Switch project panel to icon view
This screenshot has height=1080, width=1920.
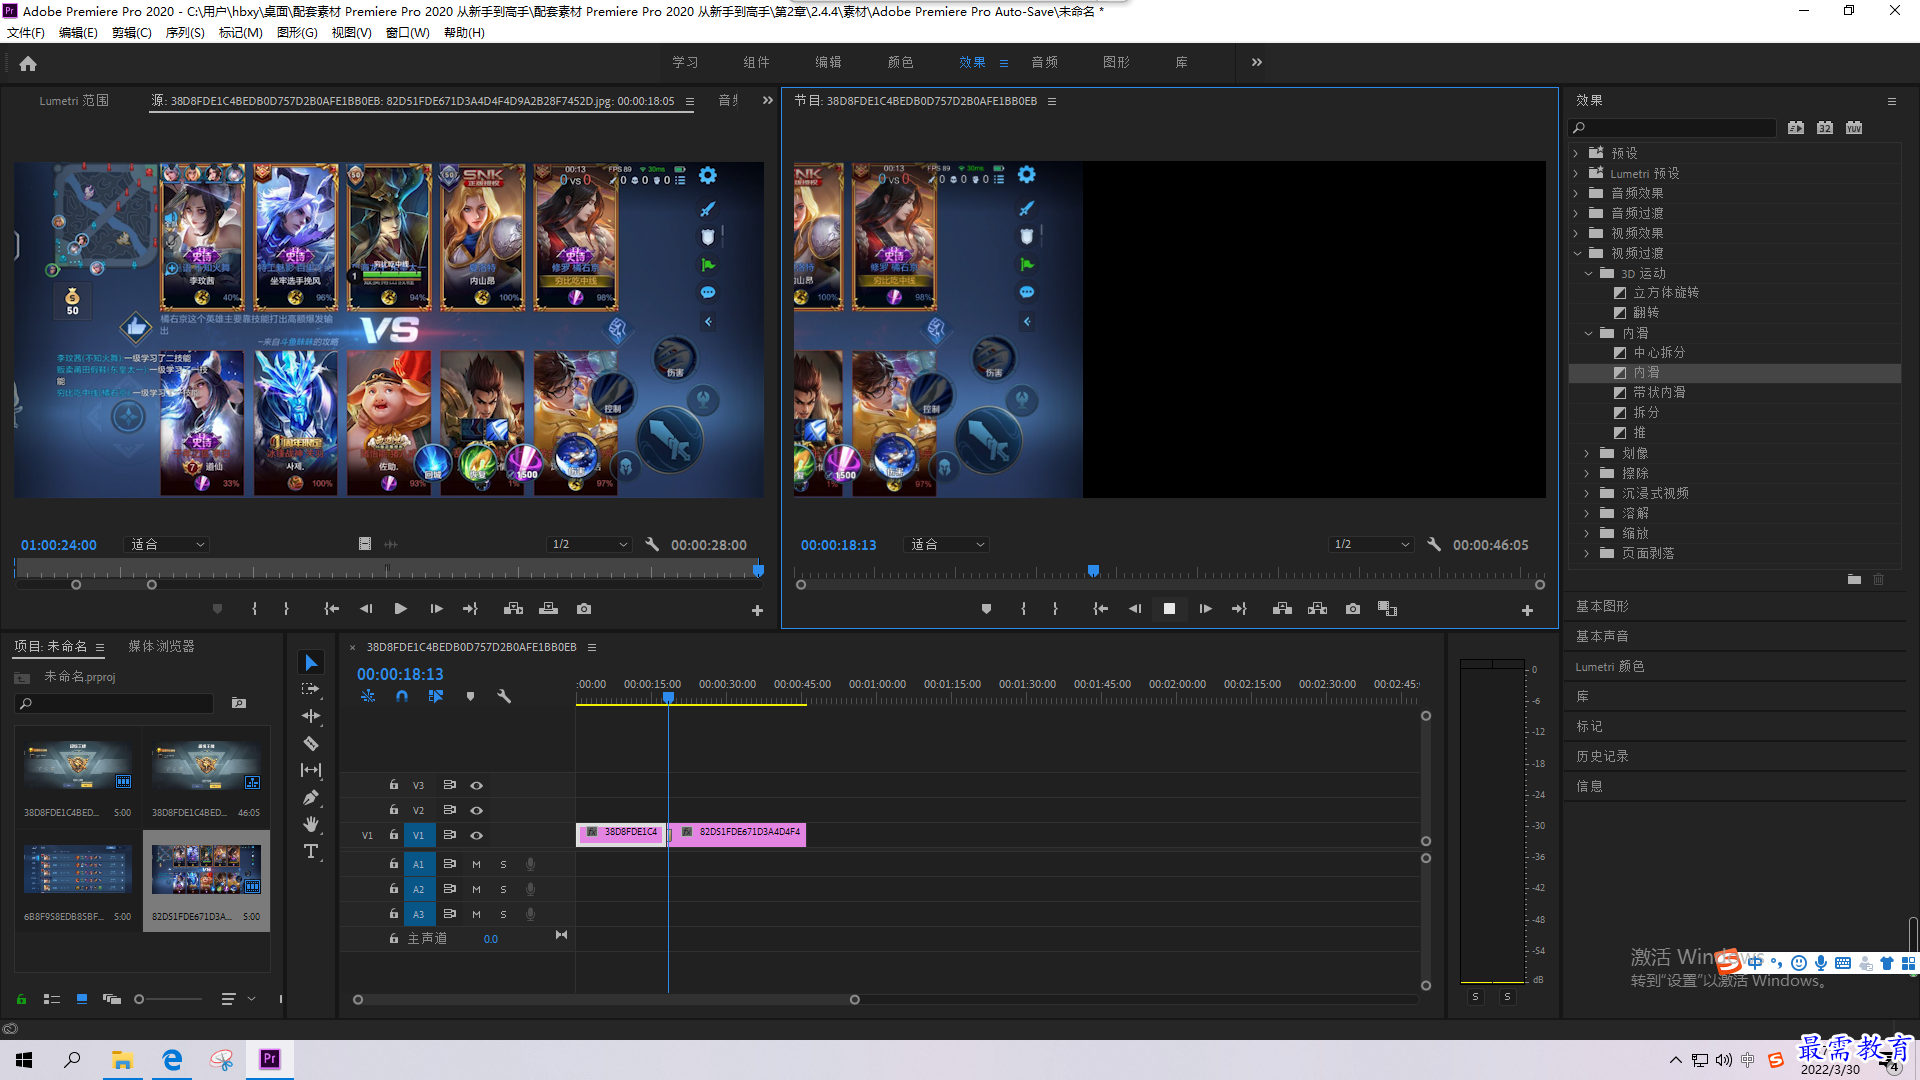point(82,998)
